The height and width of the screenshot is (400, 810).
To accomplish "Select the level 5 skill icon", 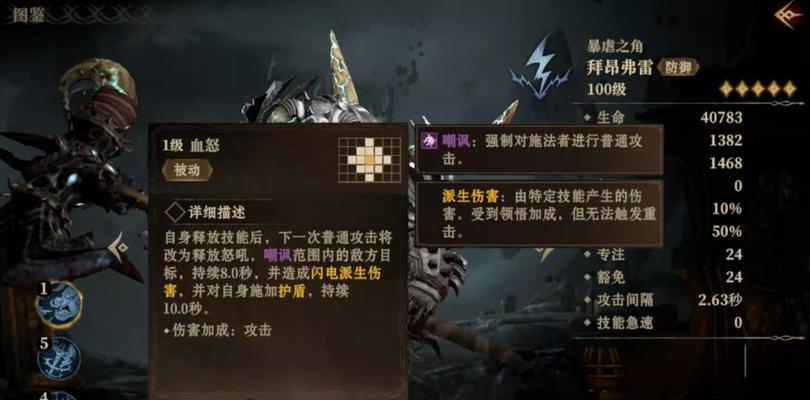I will coord(59,359).
